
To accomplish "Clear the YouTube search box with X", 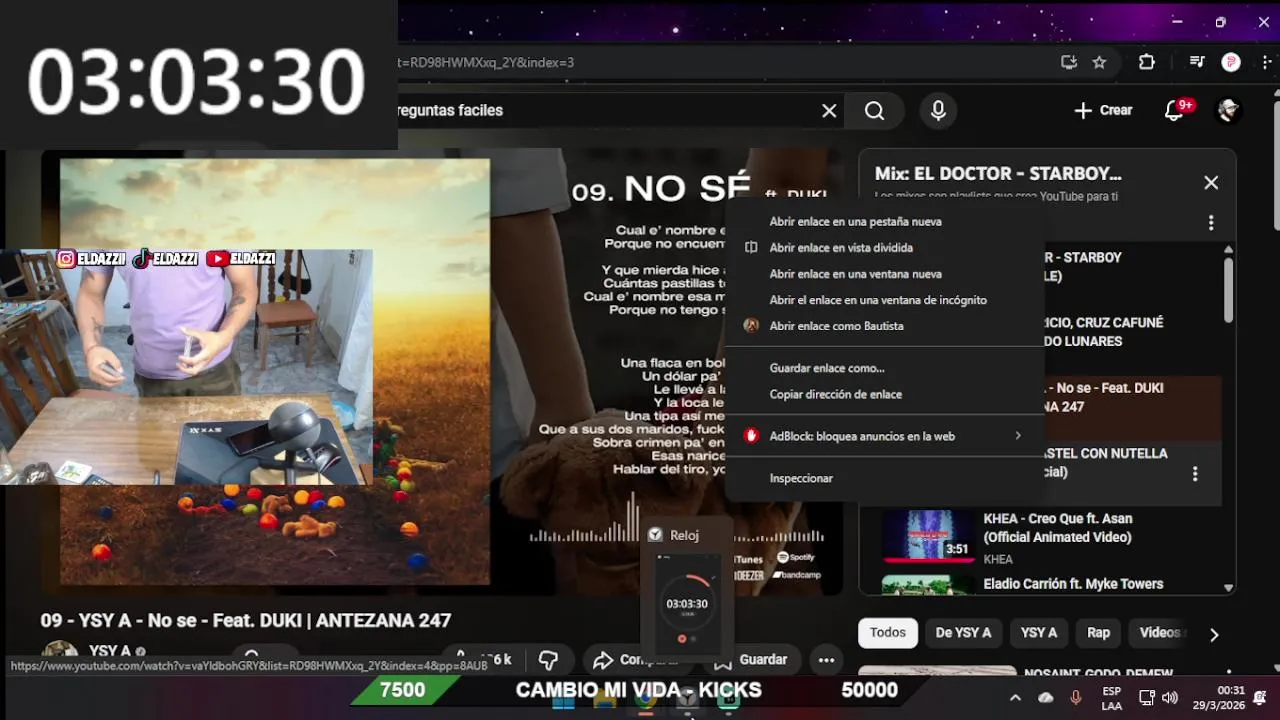I will (829, 111).
